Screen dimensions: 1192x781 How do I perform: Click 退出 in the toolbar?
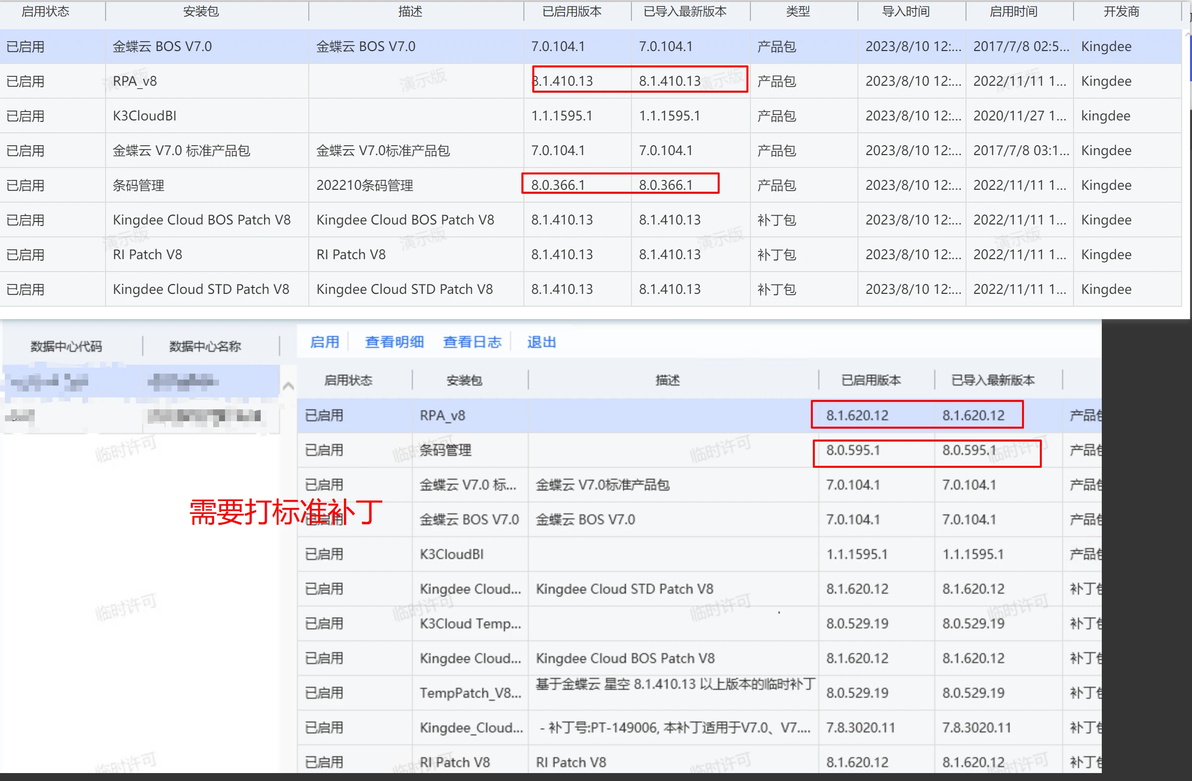point(541,342)
